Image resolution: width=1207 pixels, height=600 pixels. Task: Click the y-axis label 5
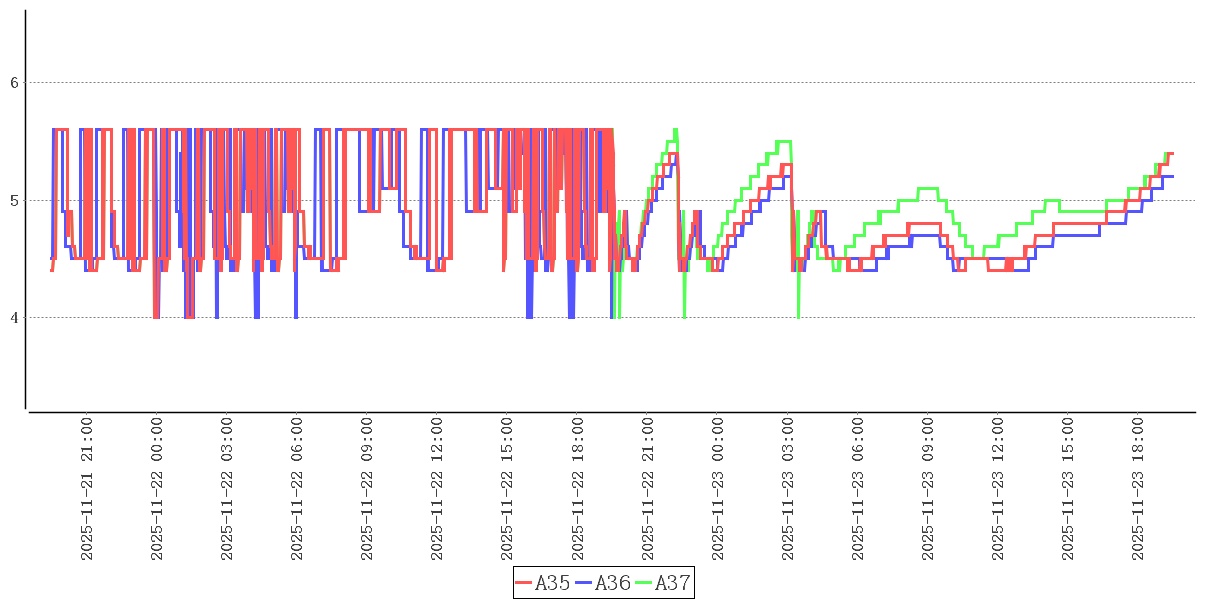pos(15,201)
